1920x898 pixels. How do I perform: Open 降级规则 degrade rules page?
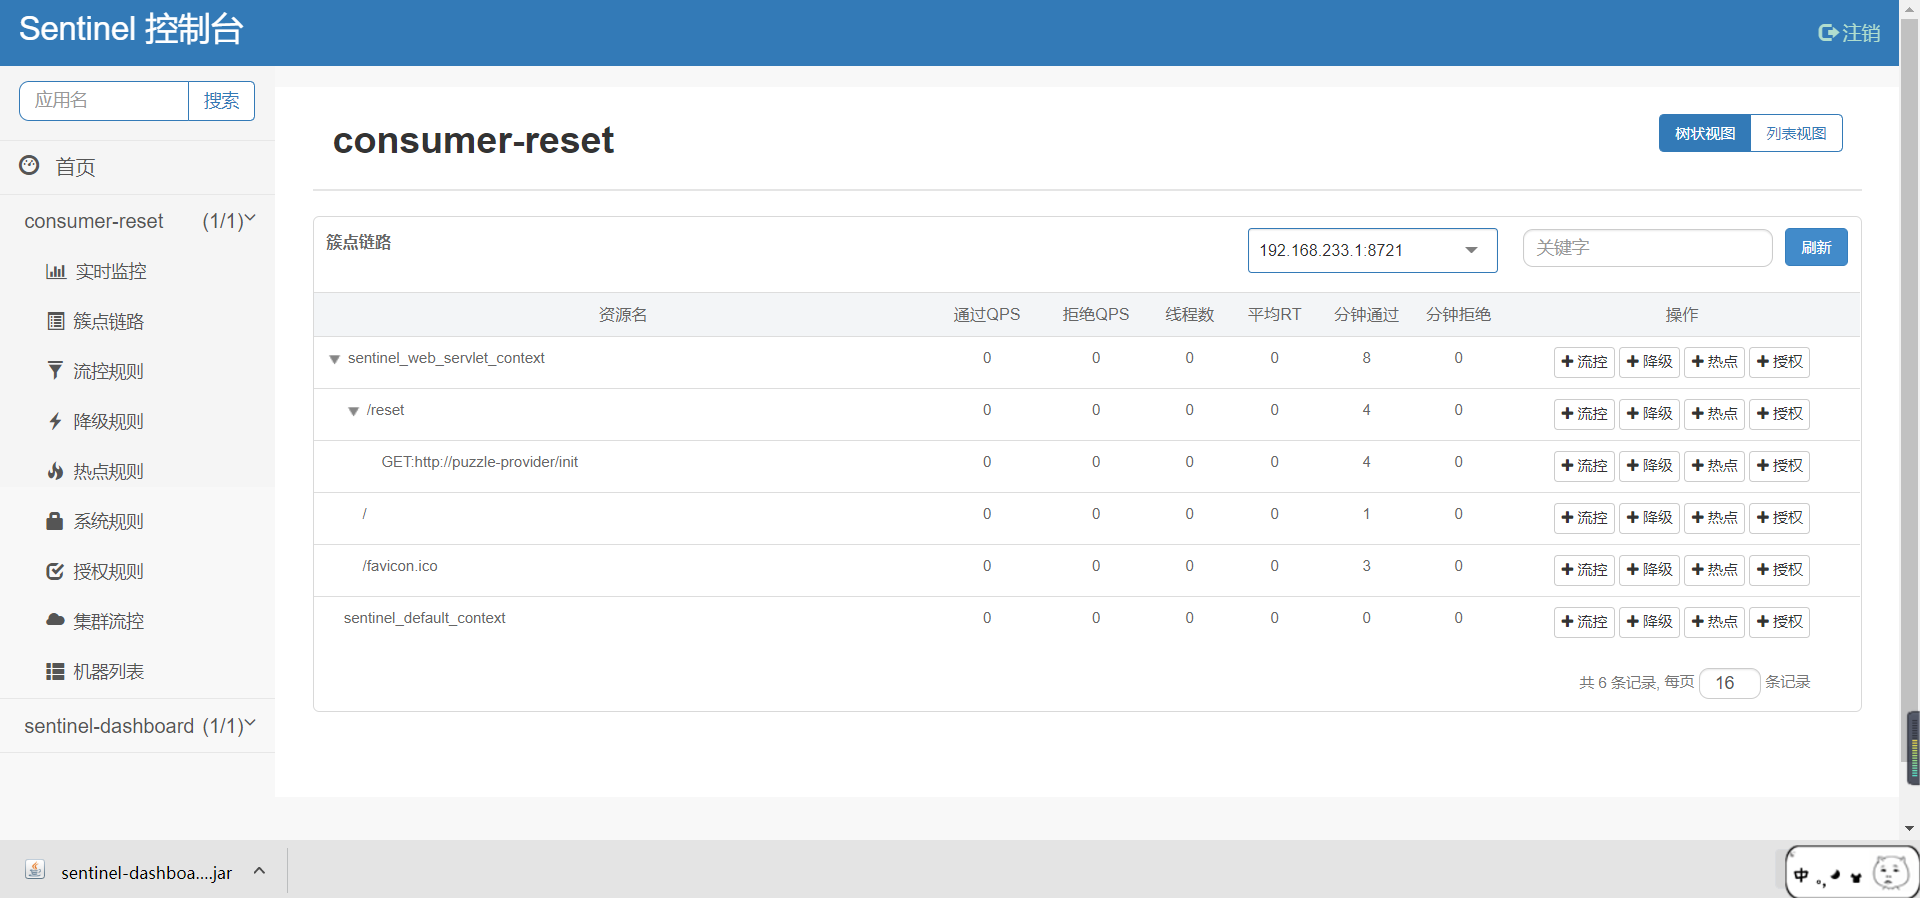coord(108,421)
